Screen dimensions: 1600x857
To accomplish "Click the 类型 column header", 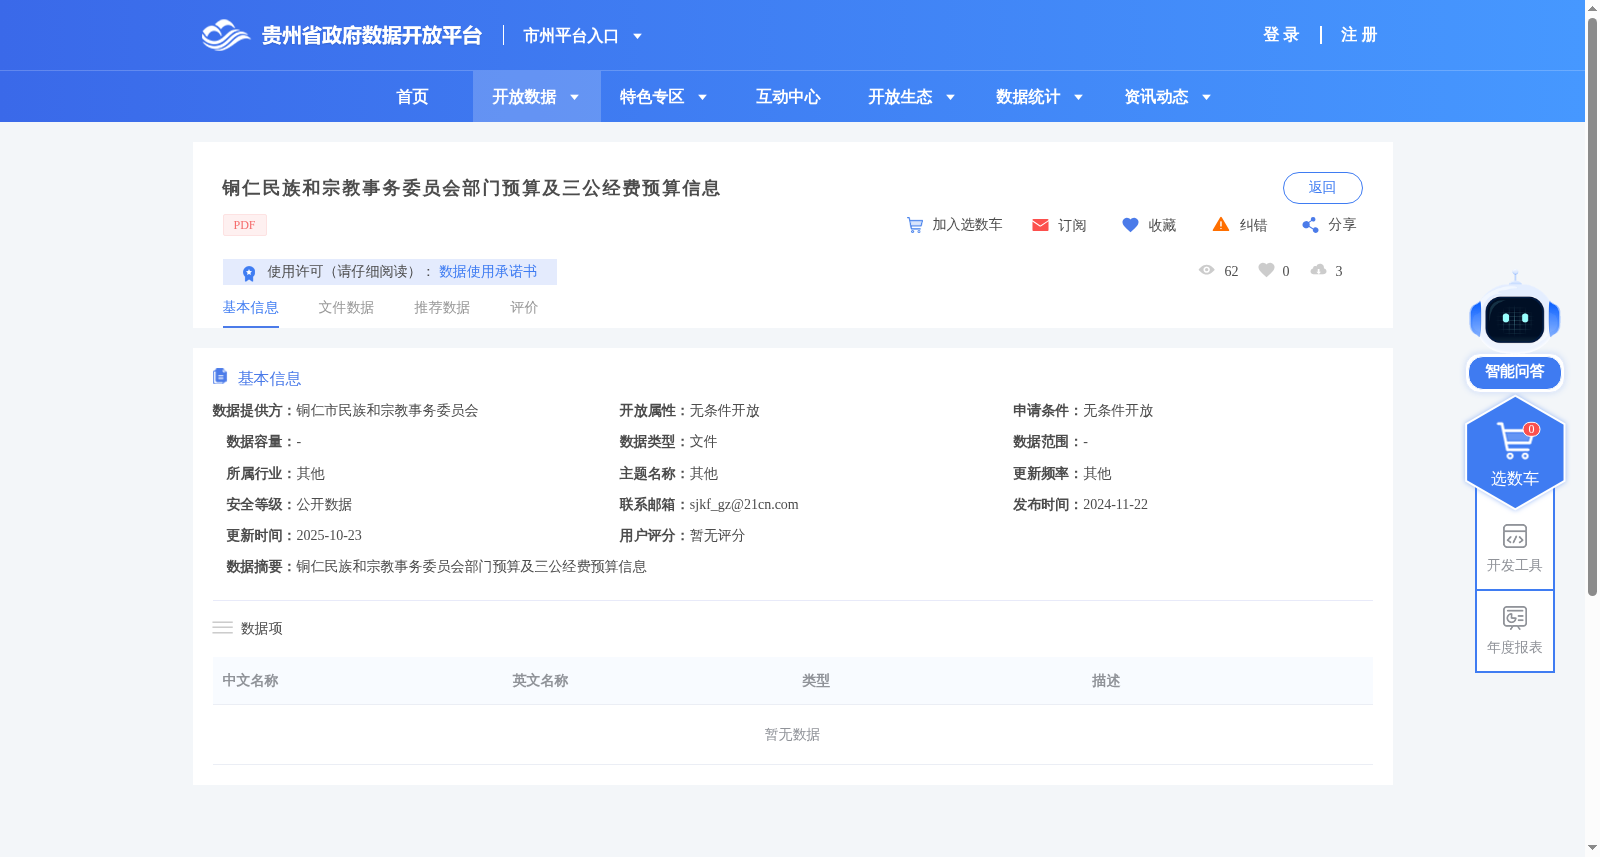I will click(x=816, y=681).
